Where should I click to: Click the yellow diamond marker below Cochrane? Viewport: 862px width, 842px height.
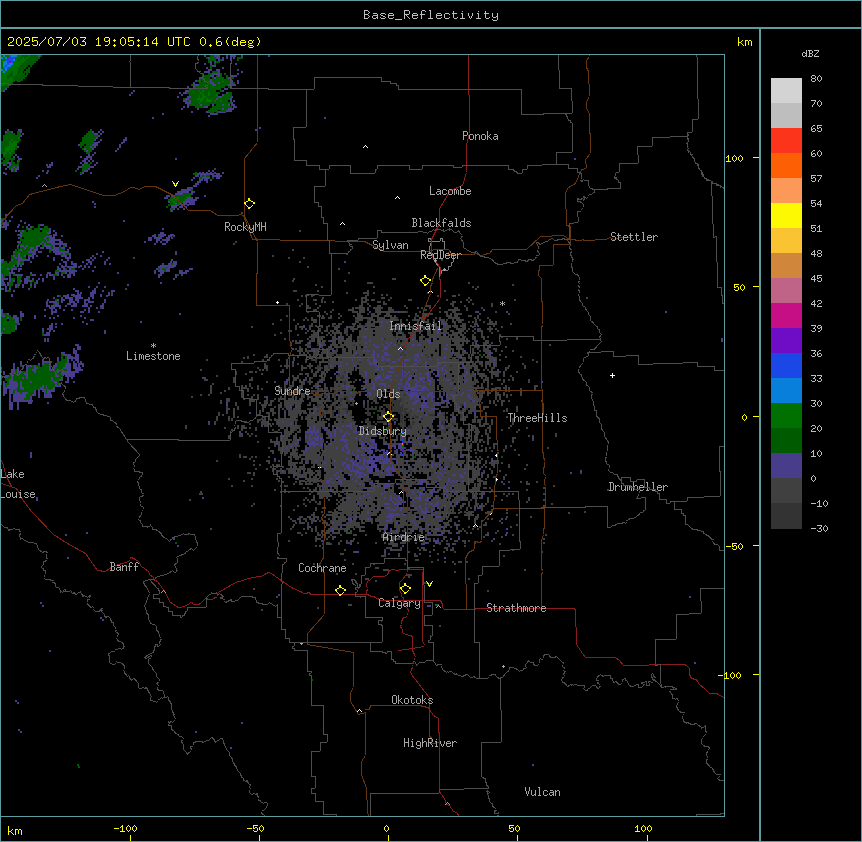pyautogui.click(x=340, y=590)
